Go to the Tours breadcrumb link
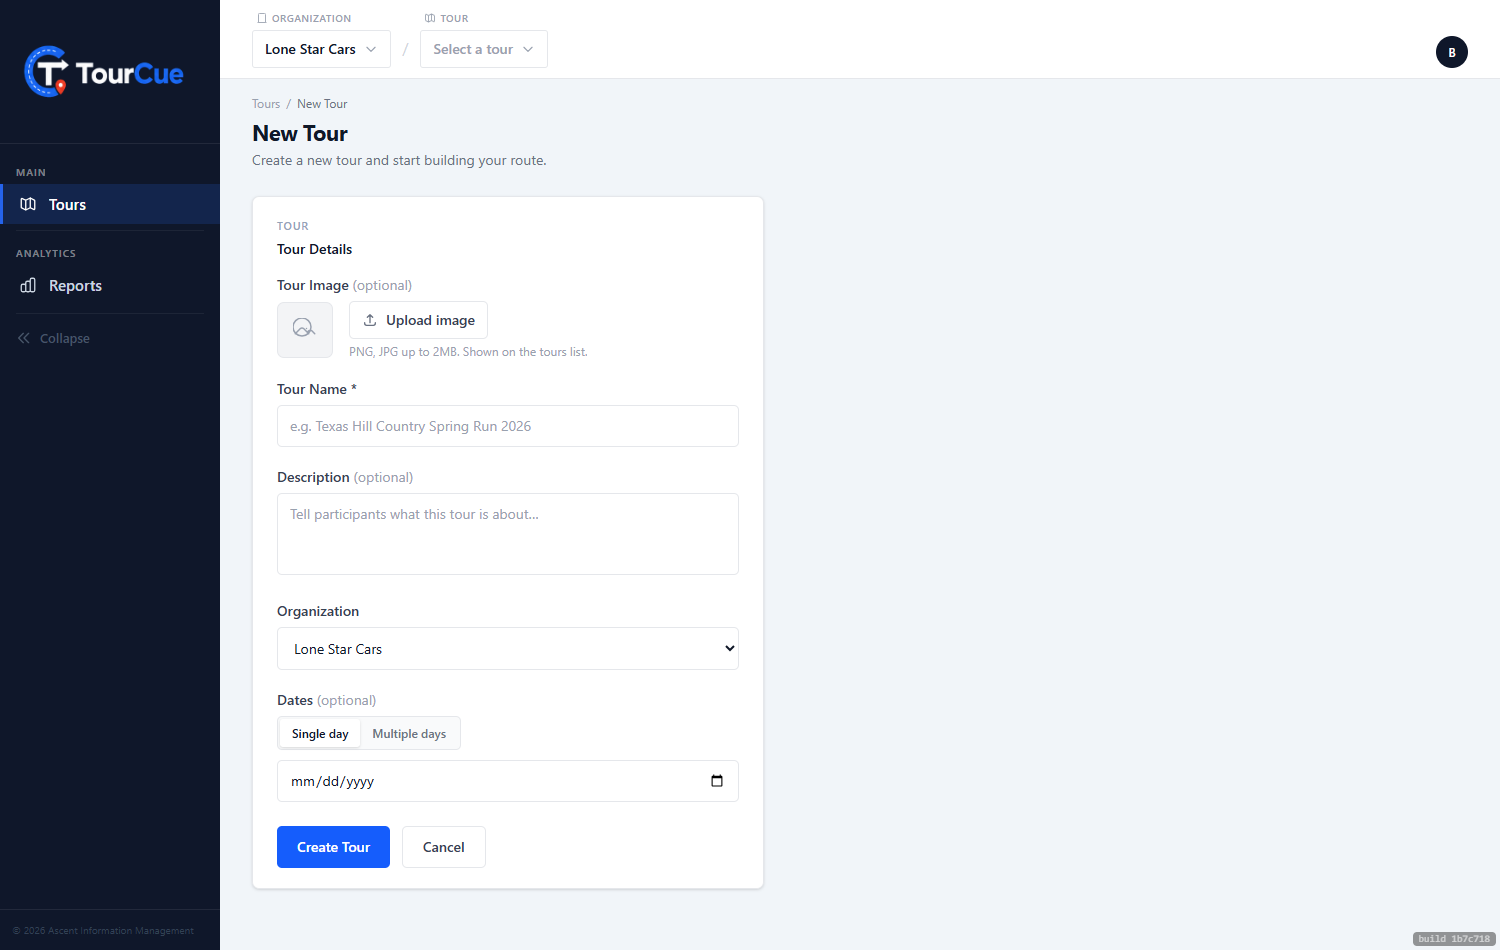This screenshot has height=950, width=1500. tap(266, 104)
